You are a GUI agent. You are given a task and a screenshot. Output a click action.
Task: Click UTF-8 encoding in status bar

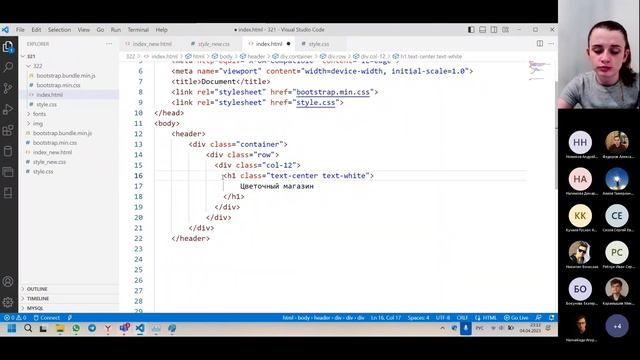coord(443,318)
